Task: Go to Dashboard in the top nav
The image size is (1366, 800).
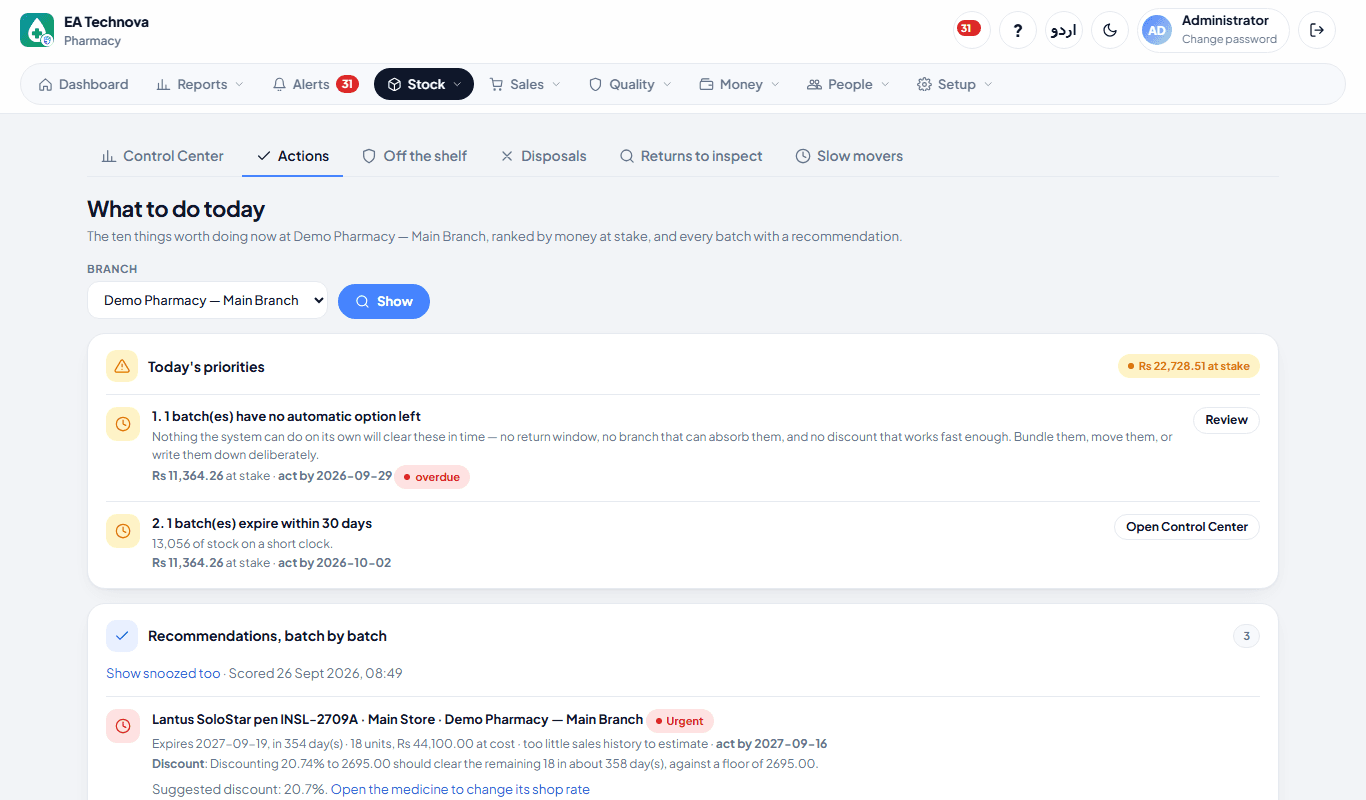Action: click(84, 84)
